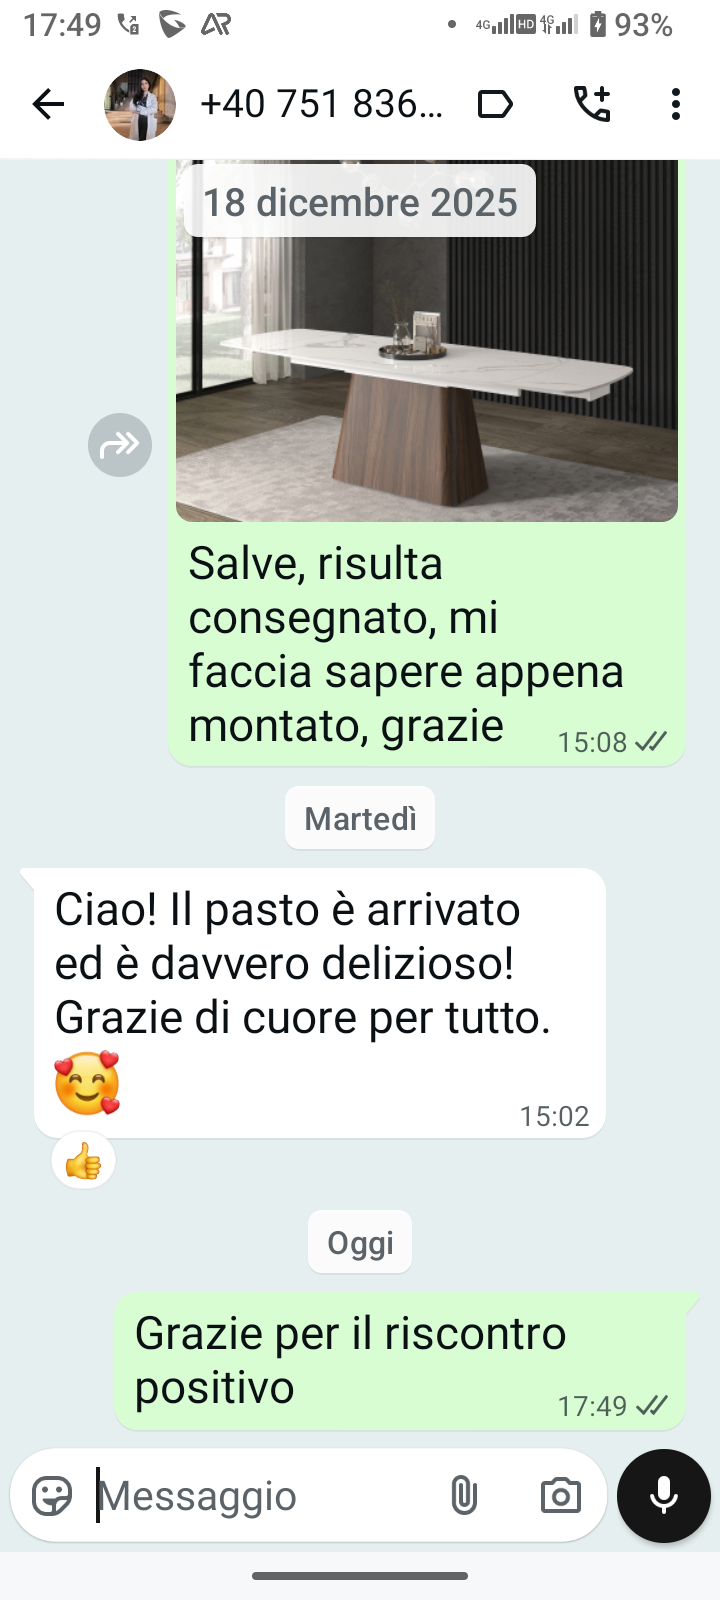Screen dimensions: 720x1600
Task: Open contact profile photo
Action: [x=140, y=104]
